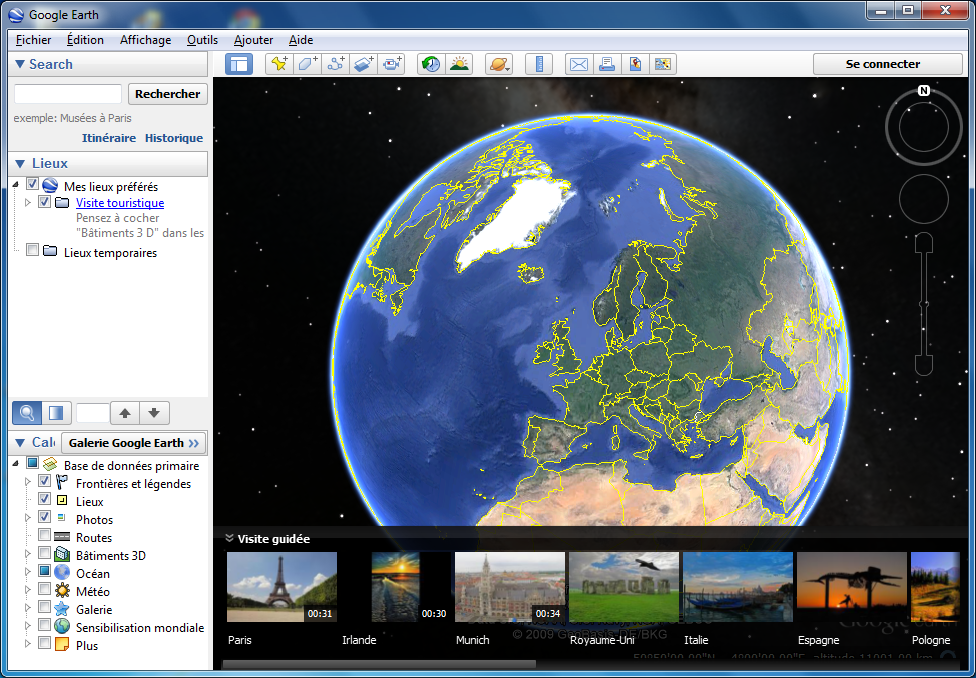The image size is (976, 678).
Task: Expand the Plus tree node
Action: coord(27,643)
